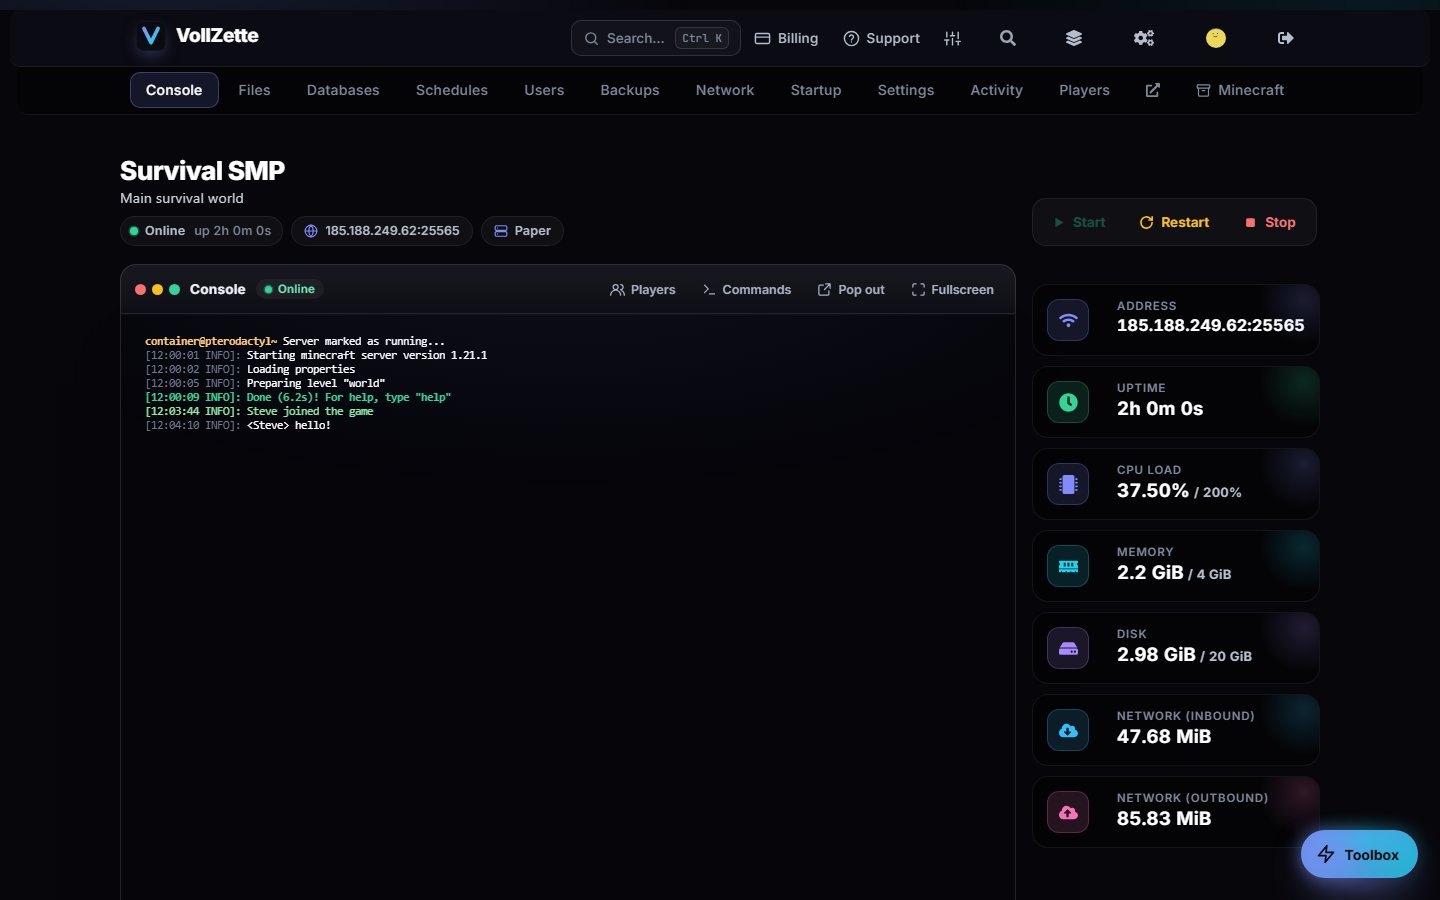The image size is (1440, 900).
Task: Click the disk drive icon
Action: (1068, 648)
